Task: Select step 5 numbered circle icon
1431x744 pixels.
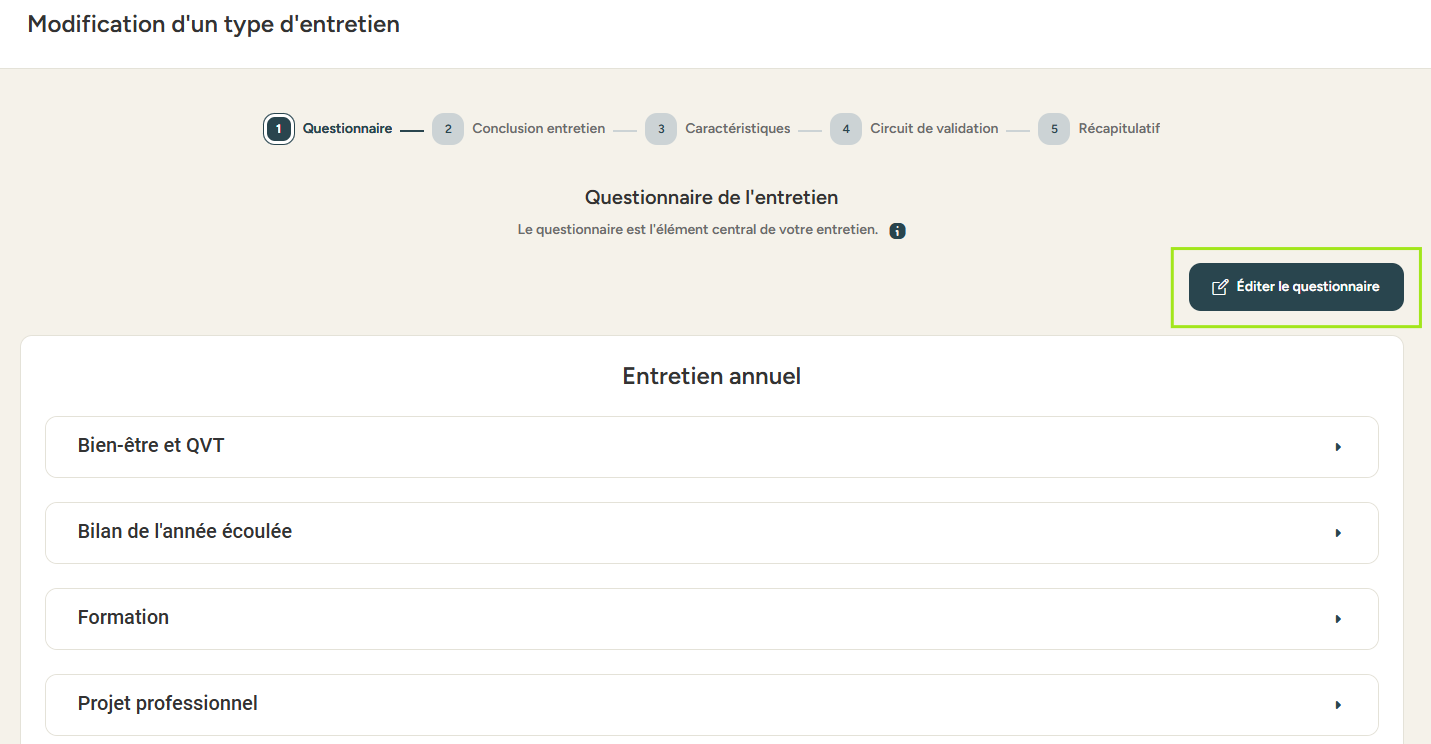Action: 1054,129
